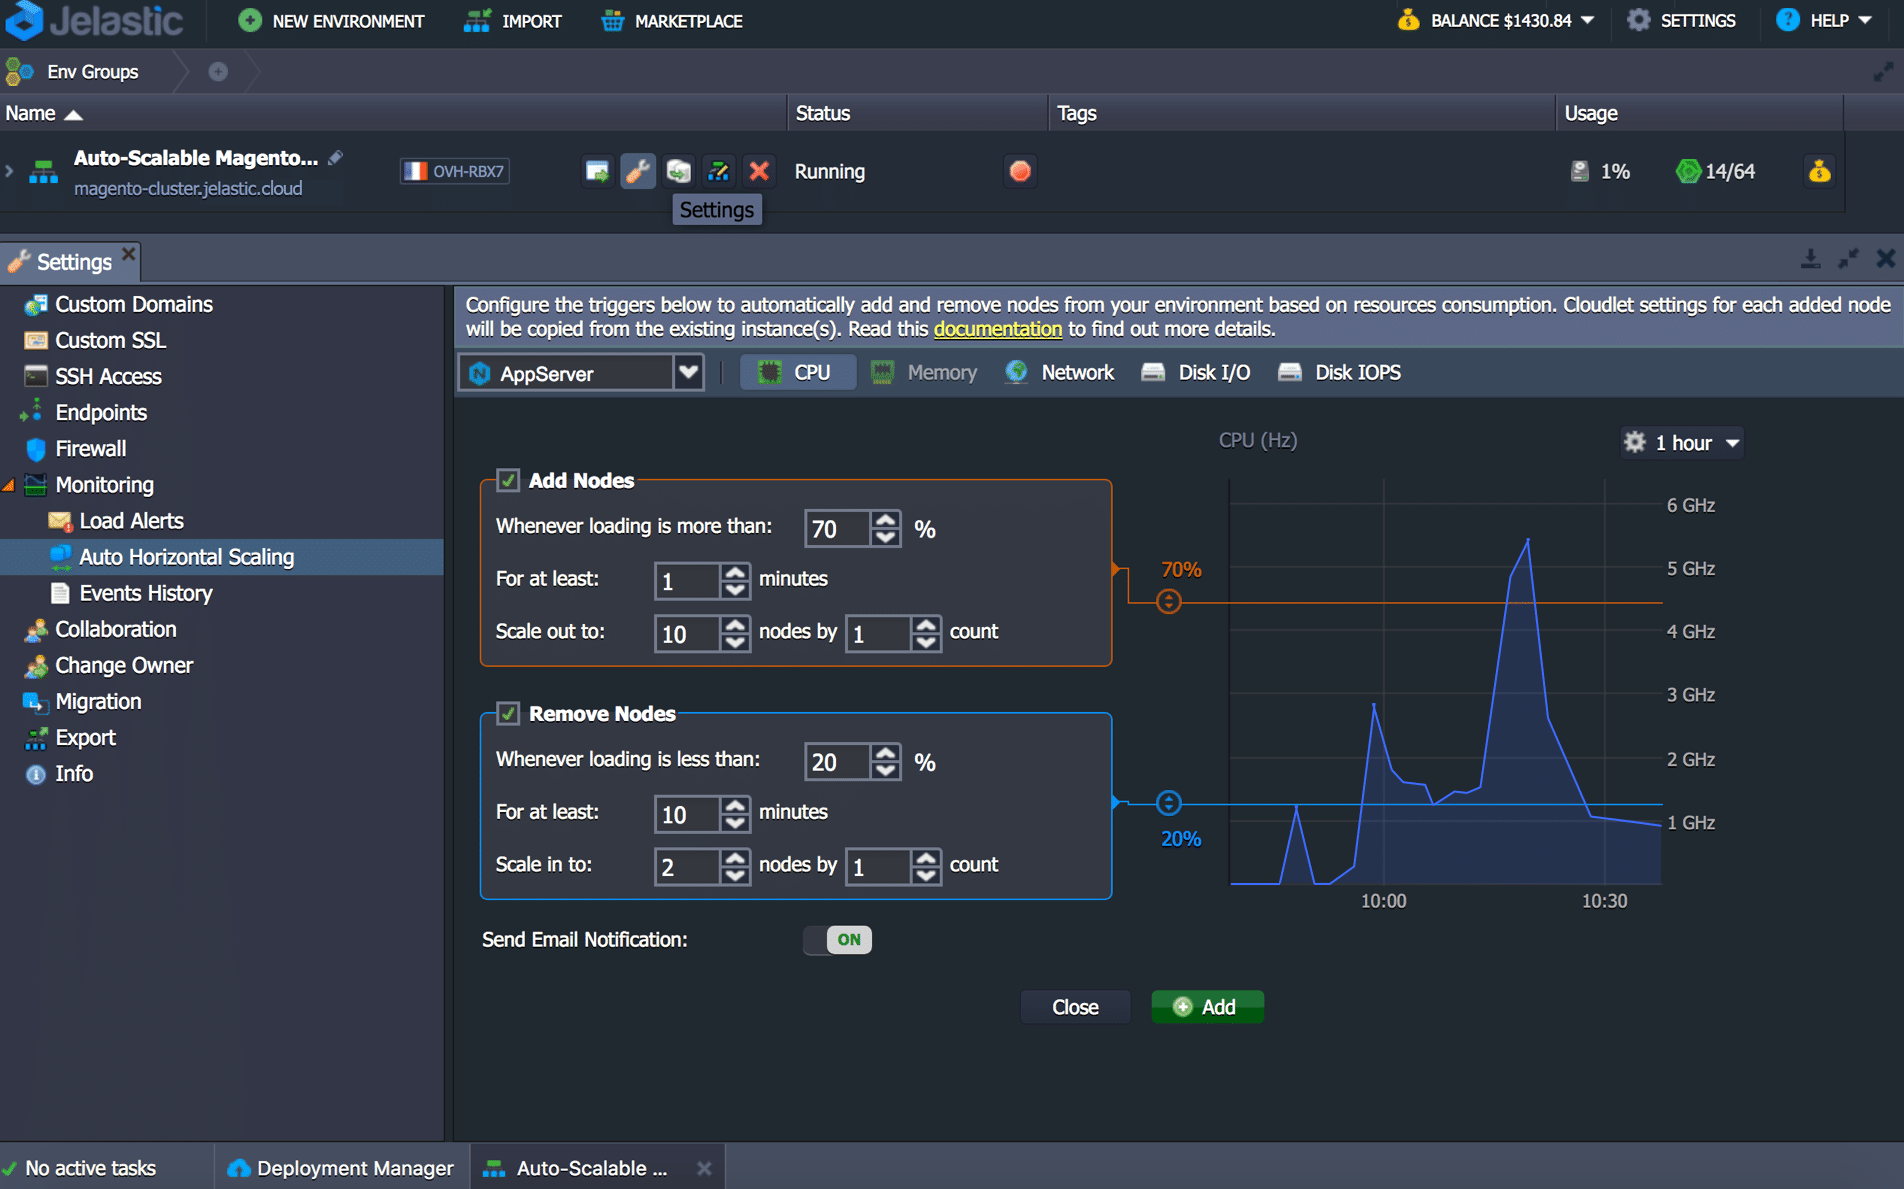The height and width of the screenshot is (1189, 1904).
Task: Click the 70% threshold slider handle
Action: [1168, 602]
